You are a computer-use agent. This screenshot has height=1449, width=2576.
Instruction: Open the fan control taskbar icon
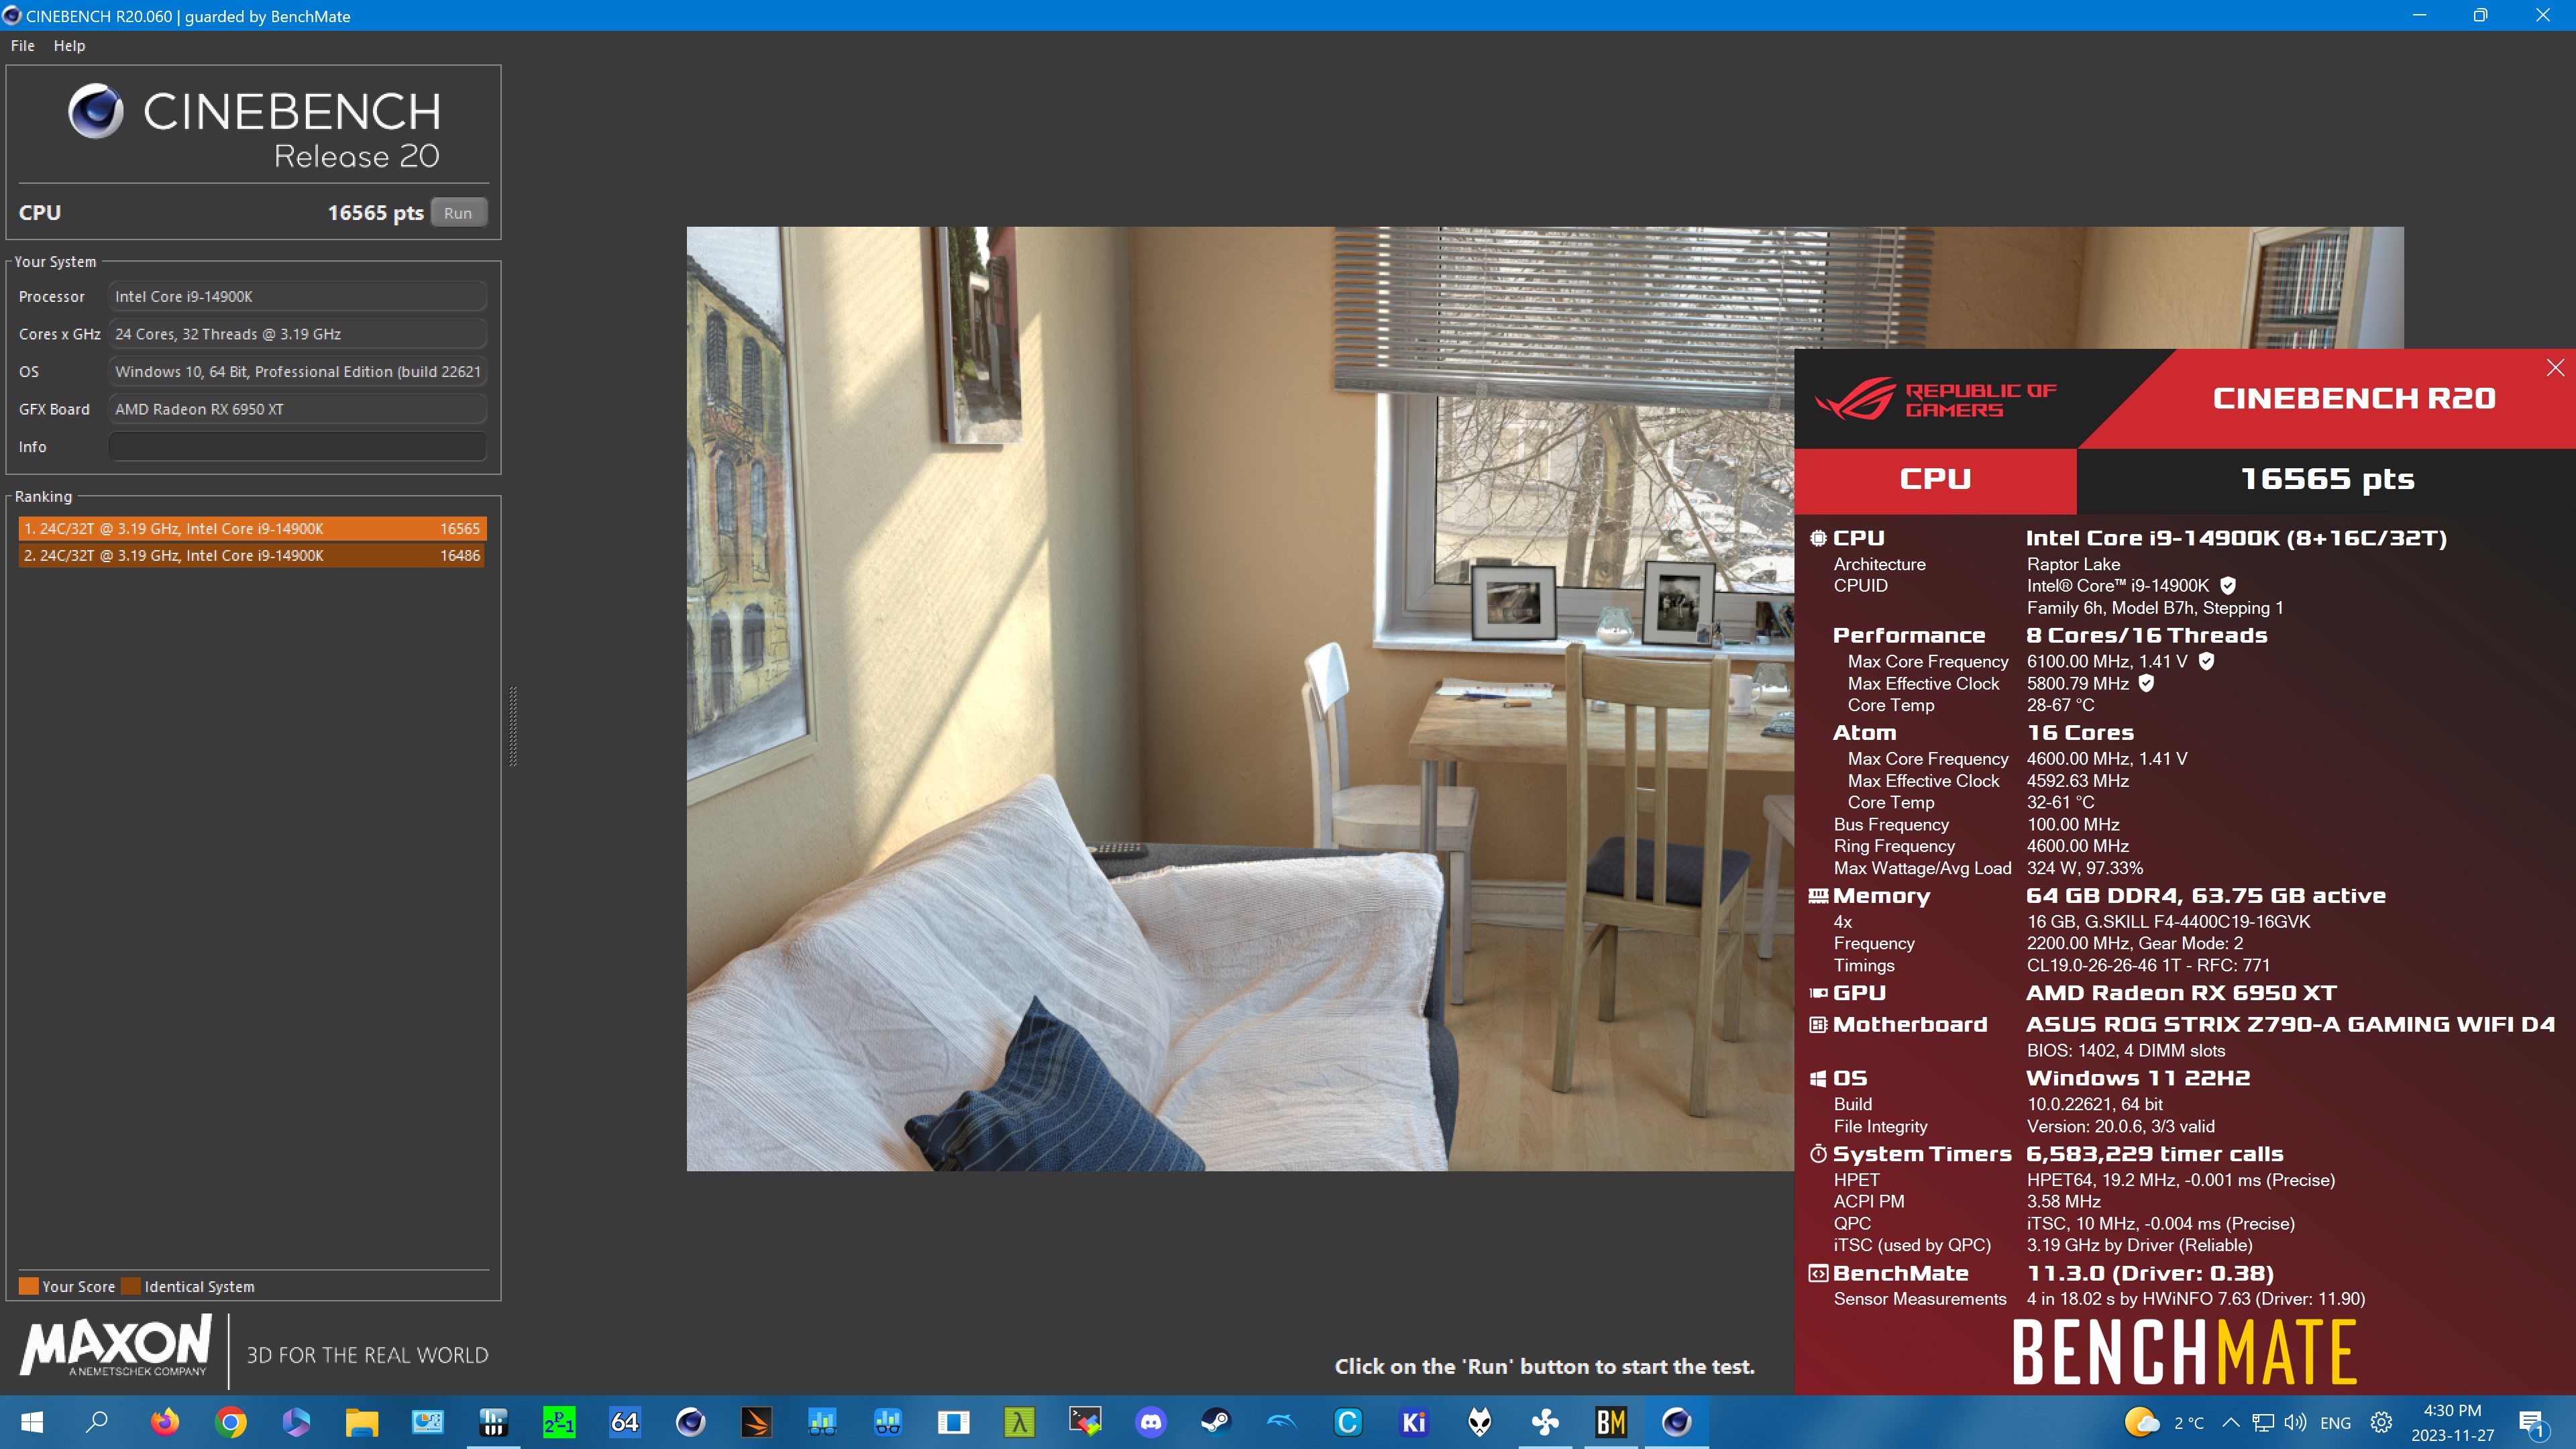click(1545, 1422)
